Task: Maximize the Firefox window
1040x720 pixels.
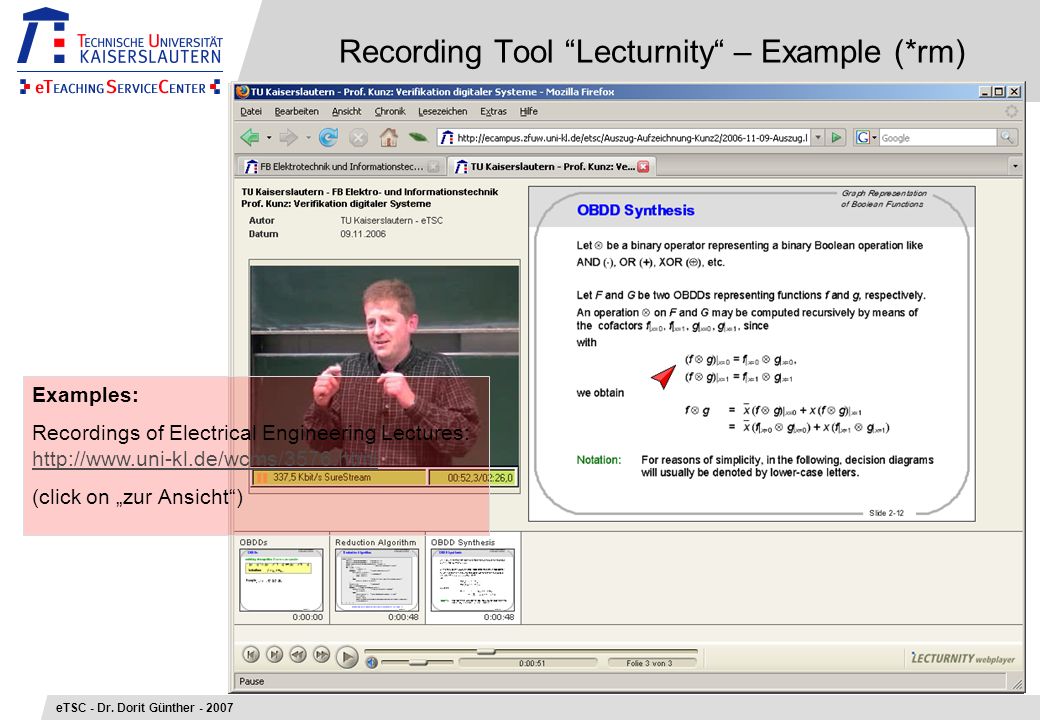Action: point(998,91)
